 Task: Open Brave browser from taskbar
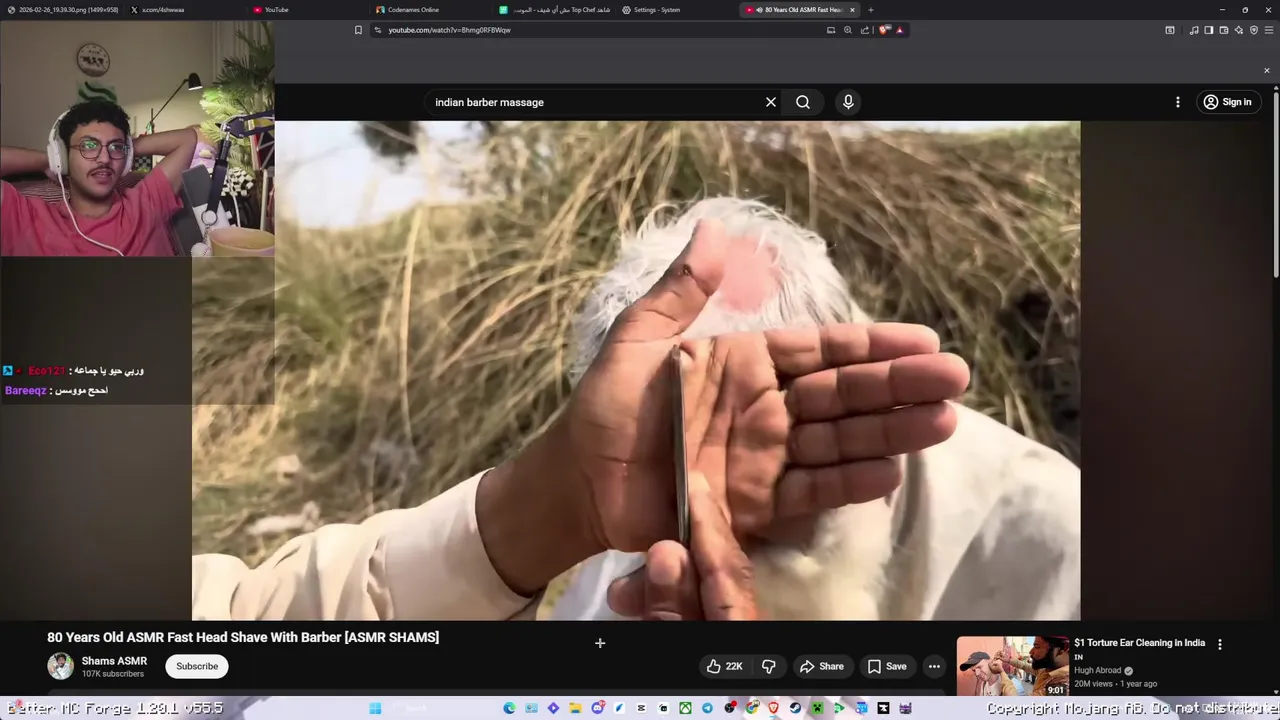pos(773,708)
